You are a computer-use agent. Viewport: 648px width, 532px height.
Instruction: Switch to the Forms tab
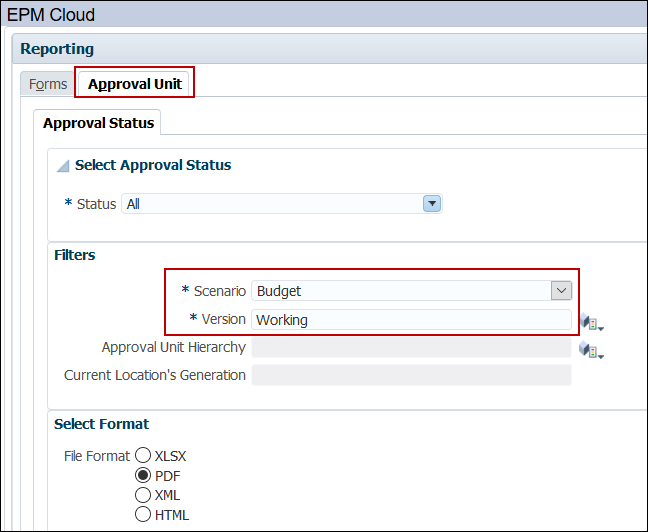[48, 84]
